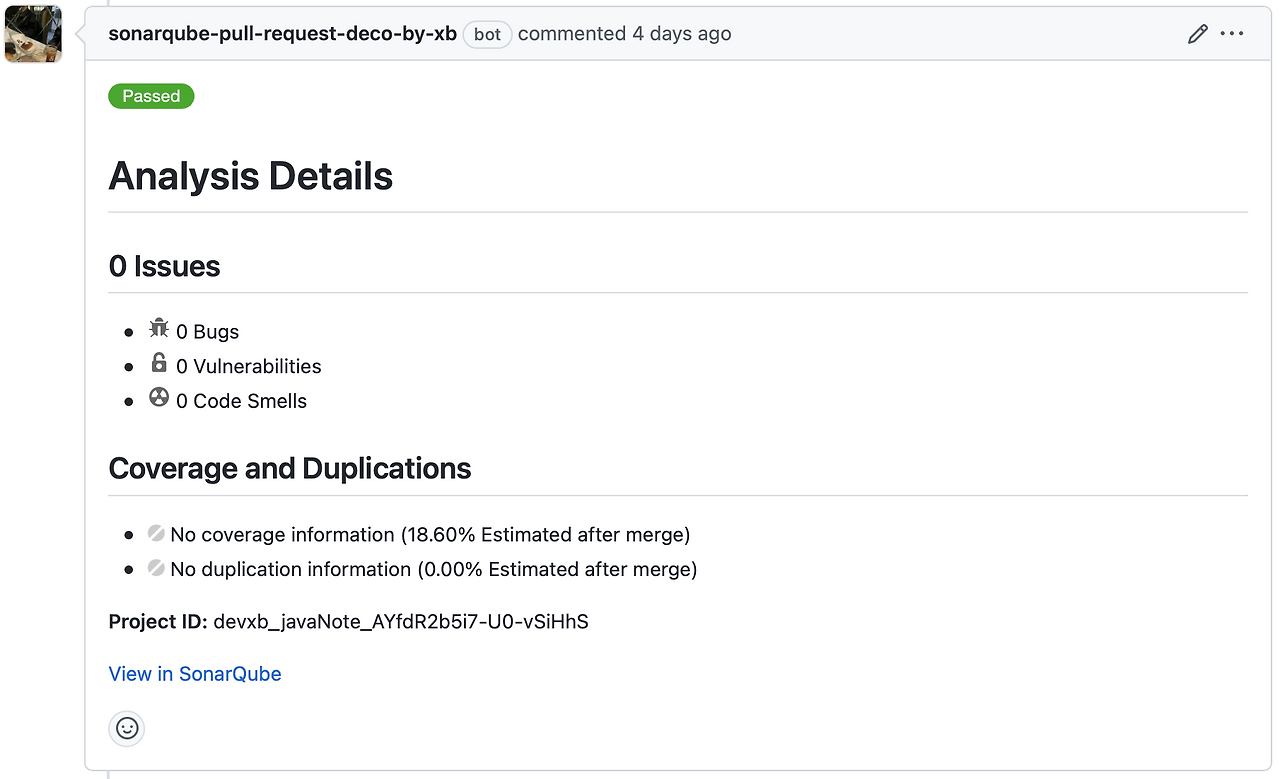Image resolution: width=1280 pixels, height=779 pixels.
Task: Open the View in SonarQube link
Action: (195, 674)
